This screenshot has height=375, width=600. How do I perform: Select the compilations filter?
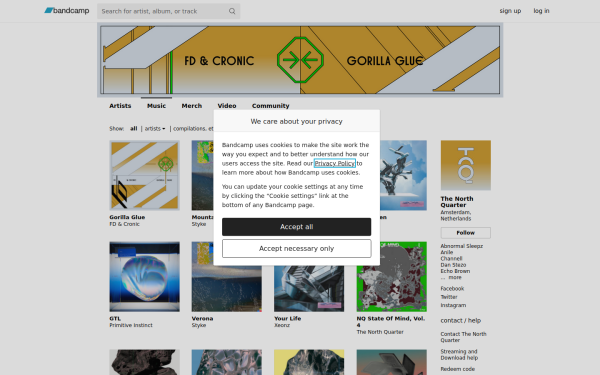[193, 129]
